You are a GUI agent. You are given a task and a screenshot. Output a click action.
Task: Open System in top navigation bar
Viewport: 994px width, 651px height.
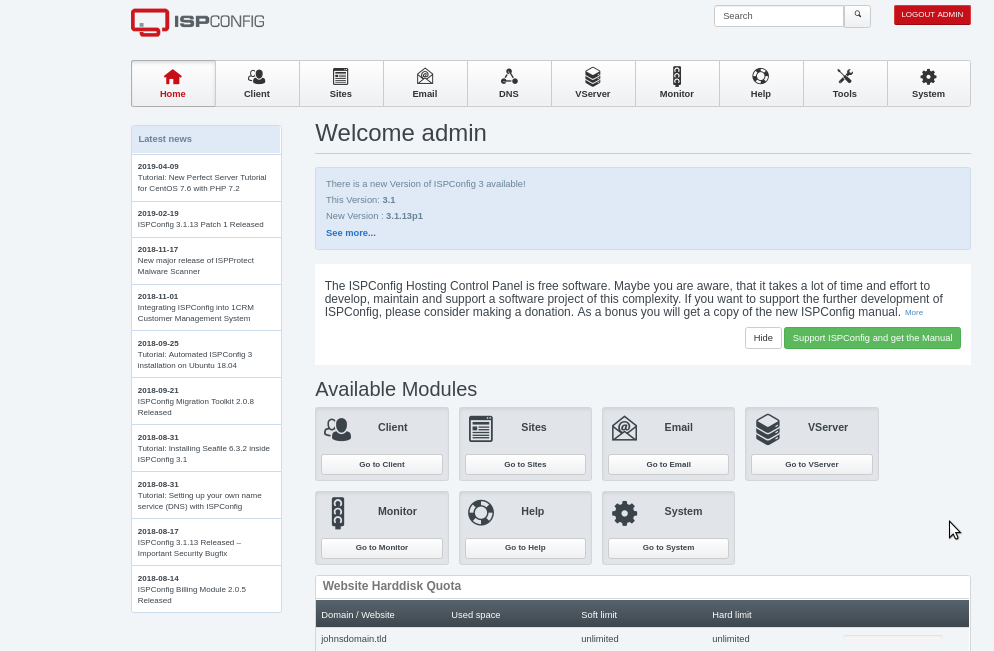coord(928,84)
